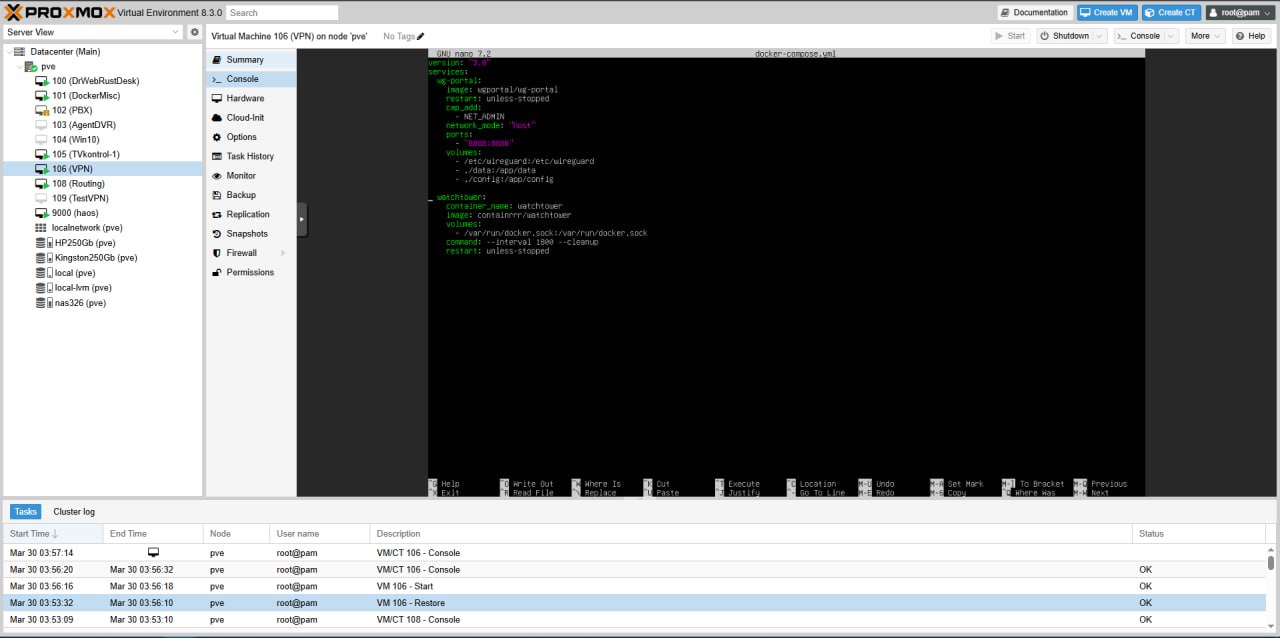This screenshot has width=1280, height=638.
Task: Select the Console menu item in sidebar
Action: [251, 79]
